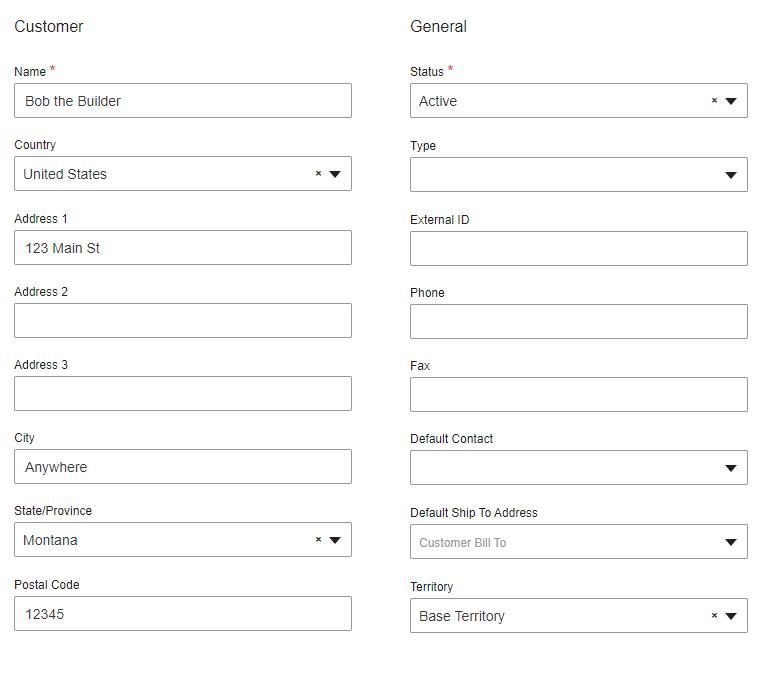Clear the State/Province Montana value
This screenshot has height=676, width=762.
tap(318, 540)
